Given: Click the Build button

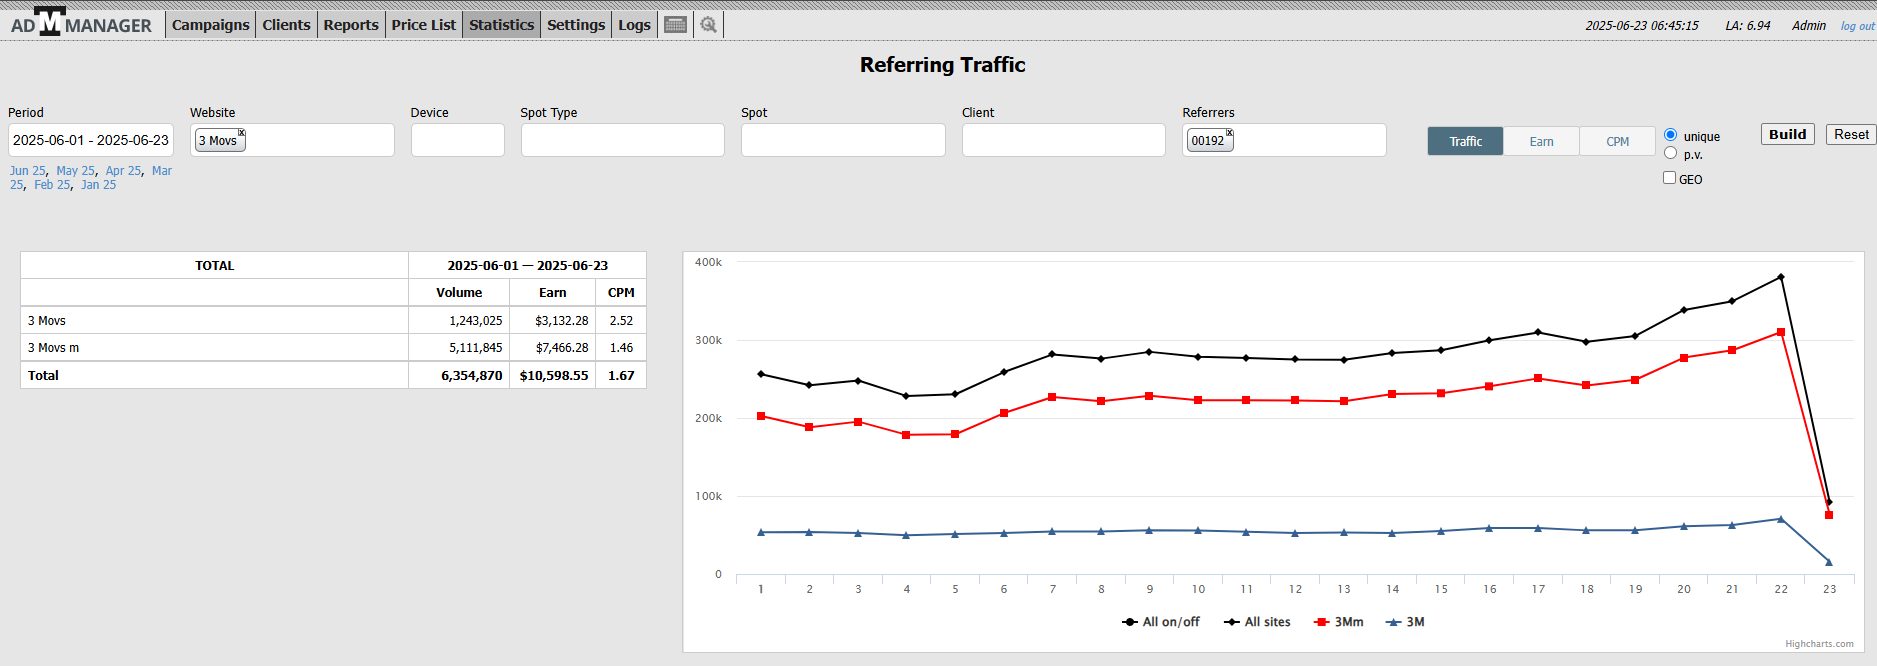Looking at the screenshot, I should [1787, 134].
